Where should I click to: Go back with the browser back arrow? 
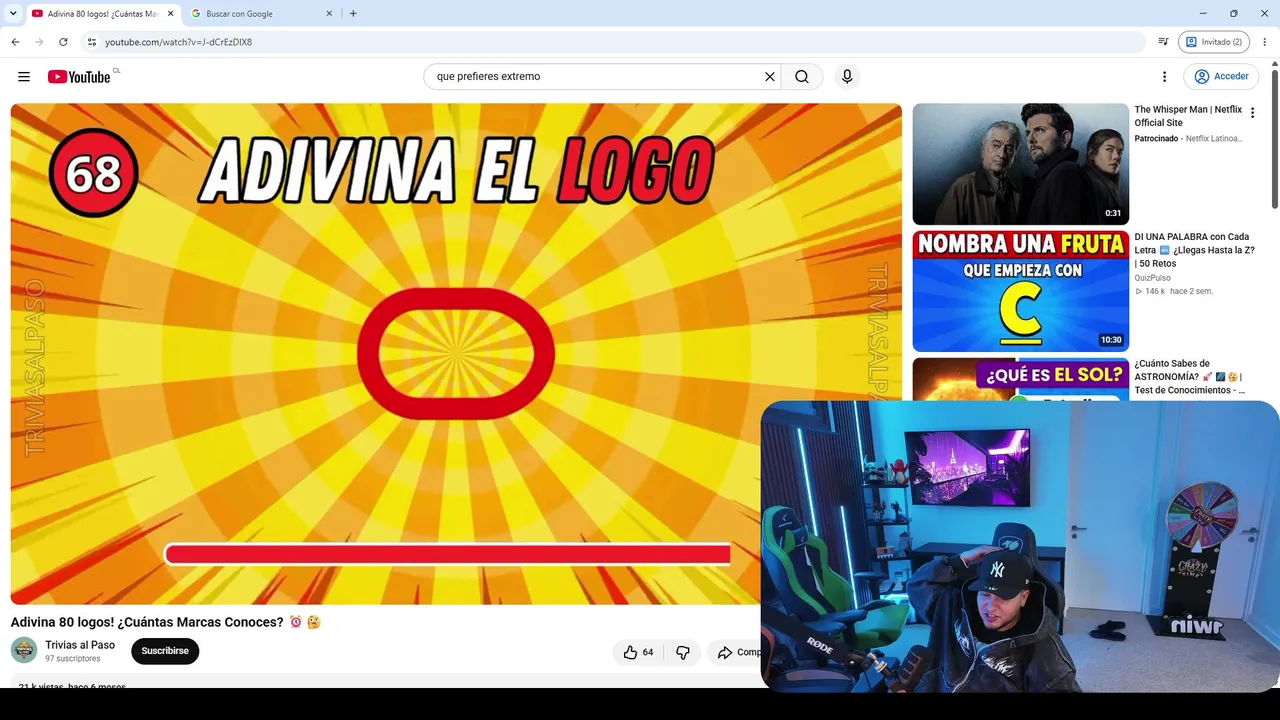click(15, 42)
